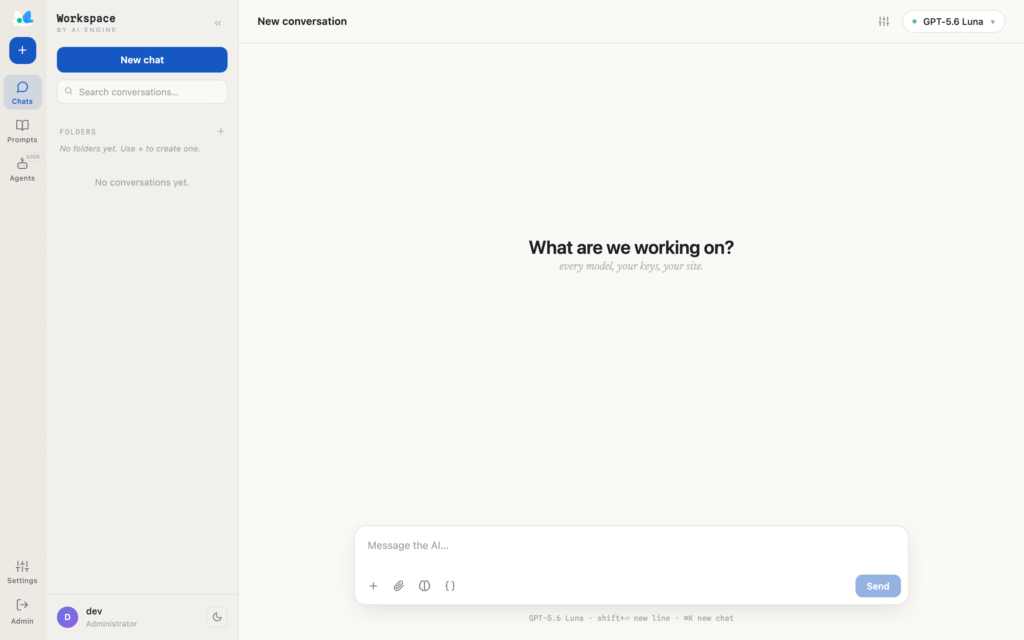The width and height of the screenshot is (1024, 640).
Task: Click the Send button
Action: point(877,586)
